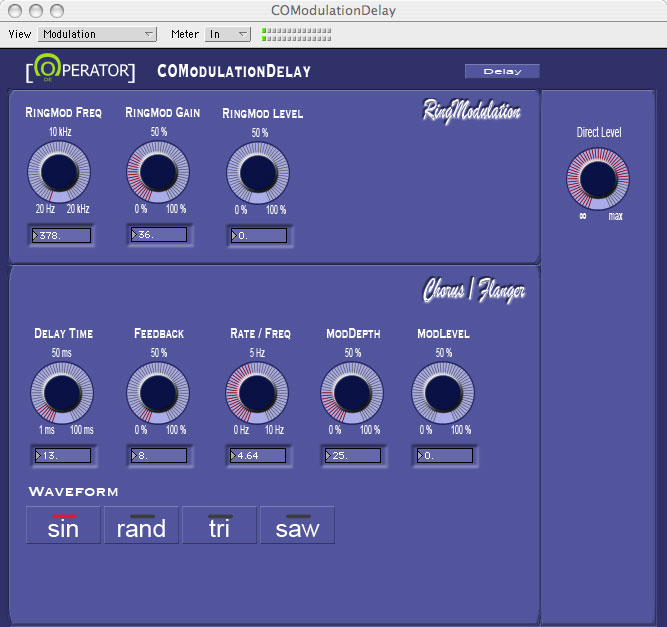
Task: Open the View Modulation dropdown
Action: [97, 34]
